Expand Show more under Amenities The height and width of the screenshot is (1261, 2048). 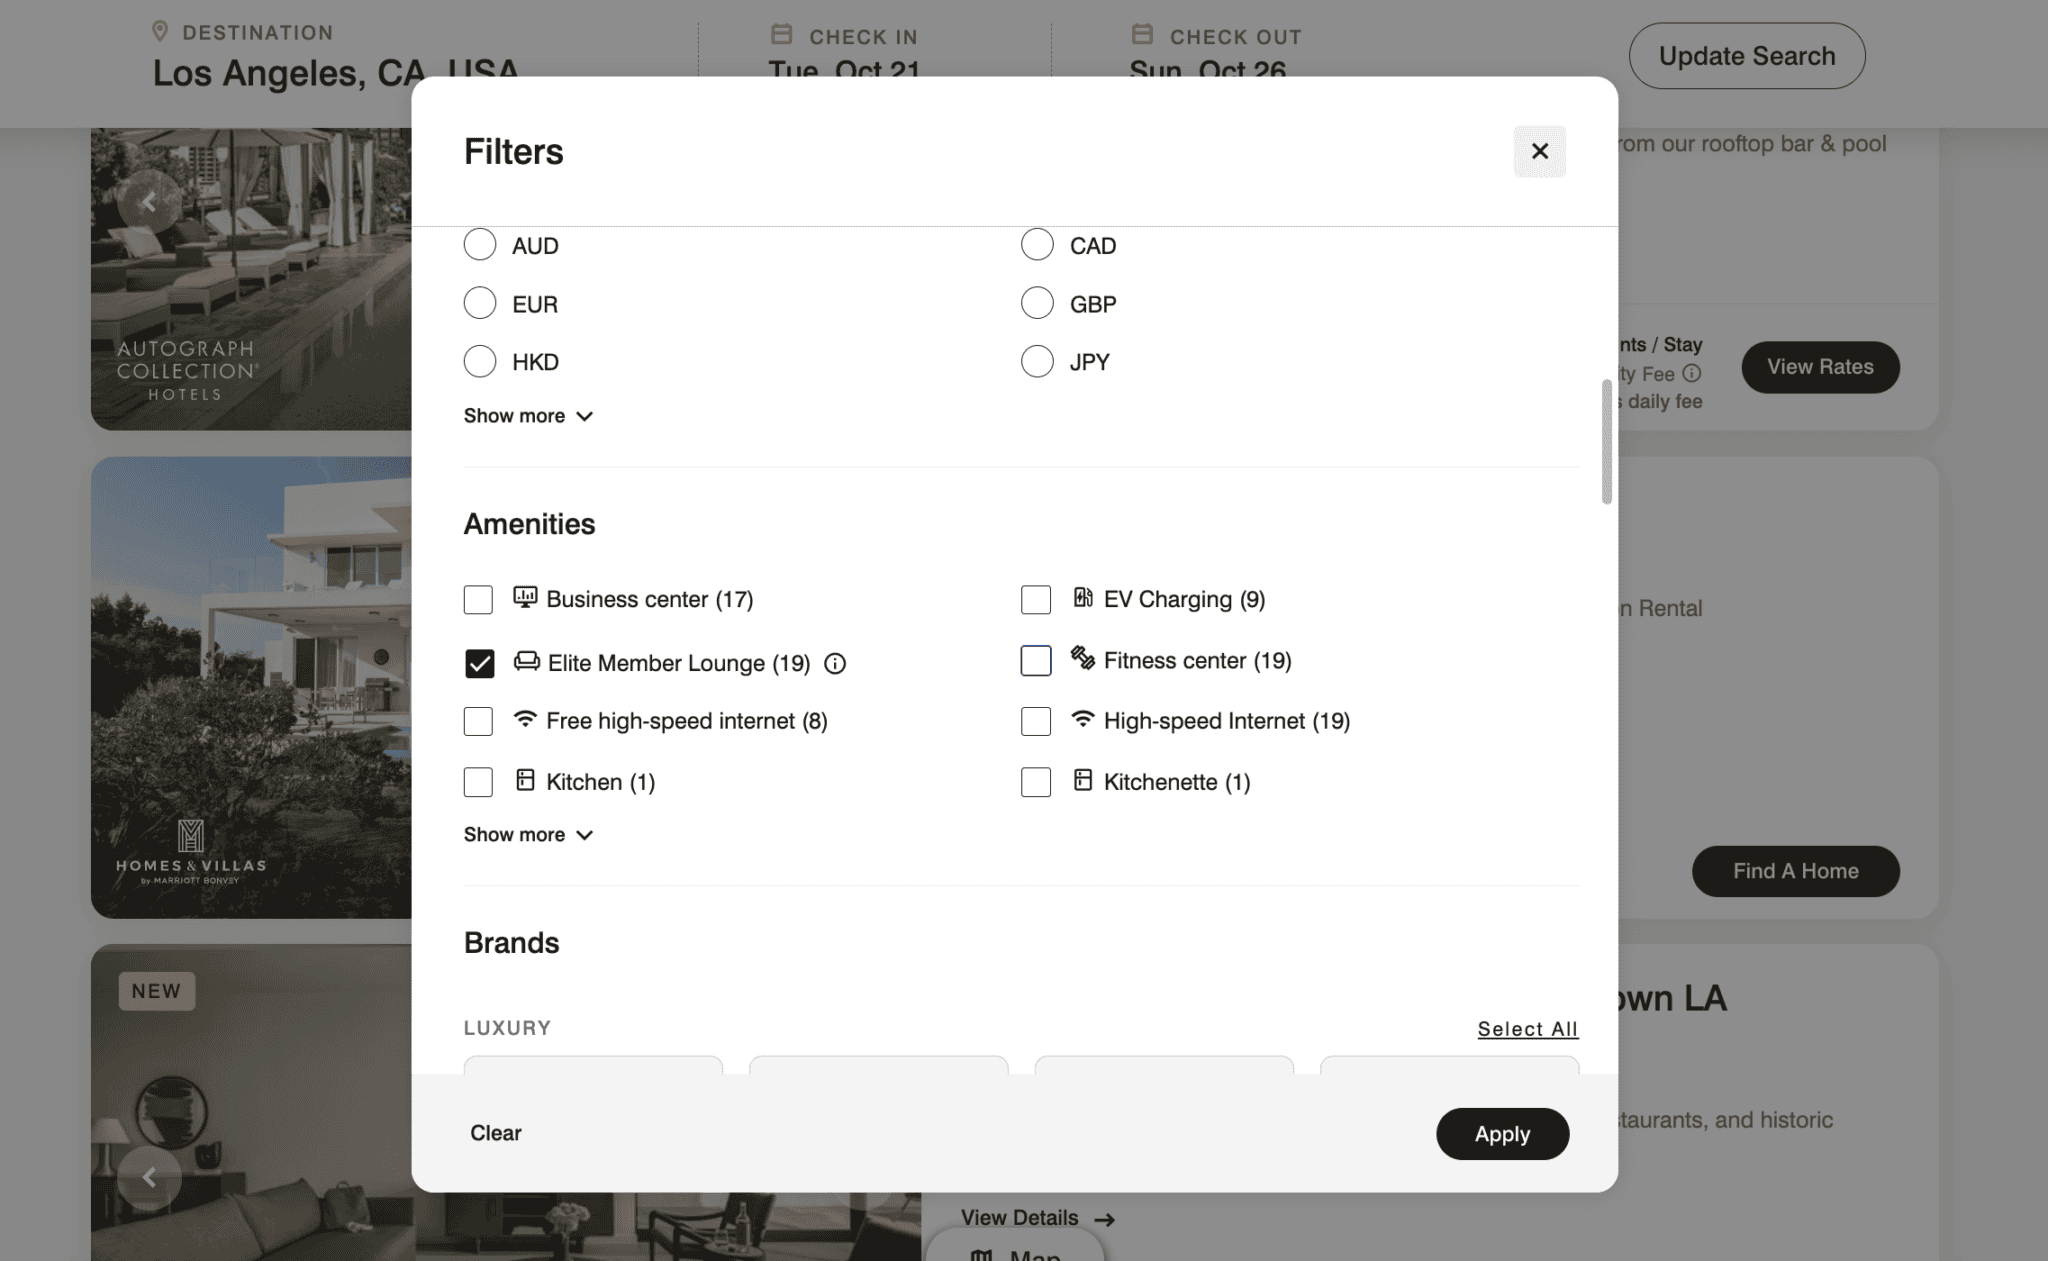[528, 834]
